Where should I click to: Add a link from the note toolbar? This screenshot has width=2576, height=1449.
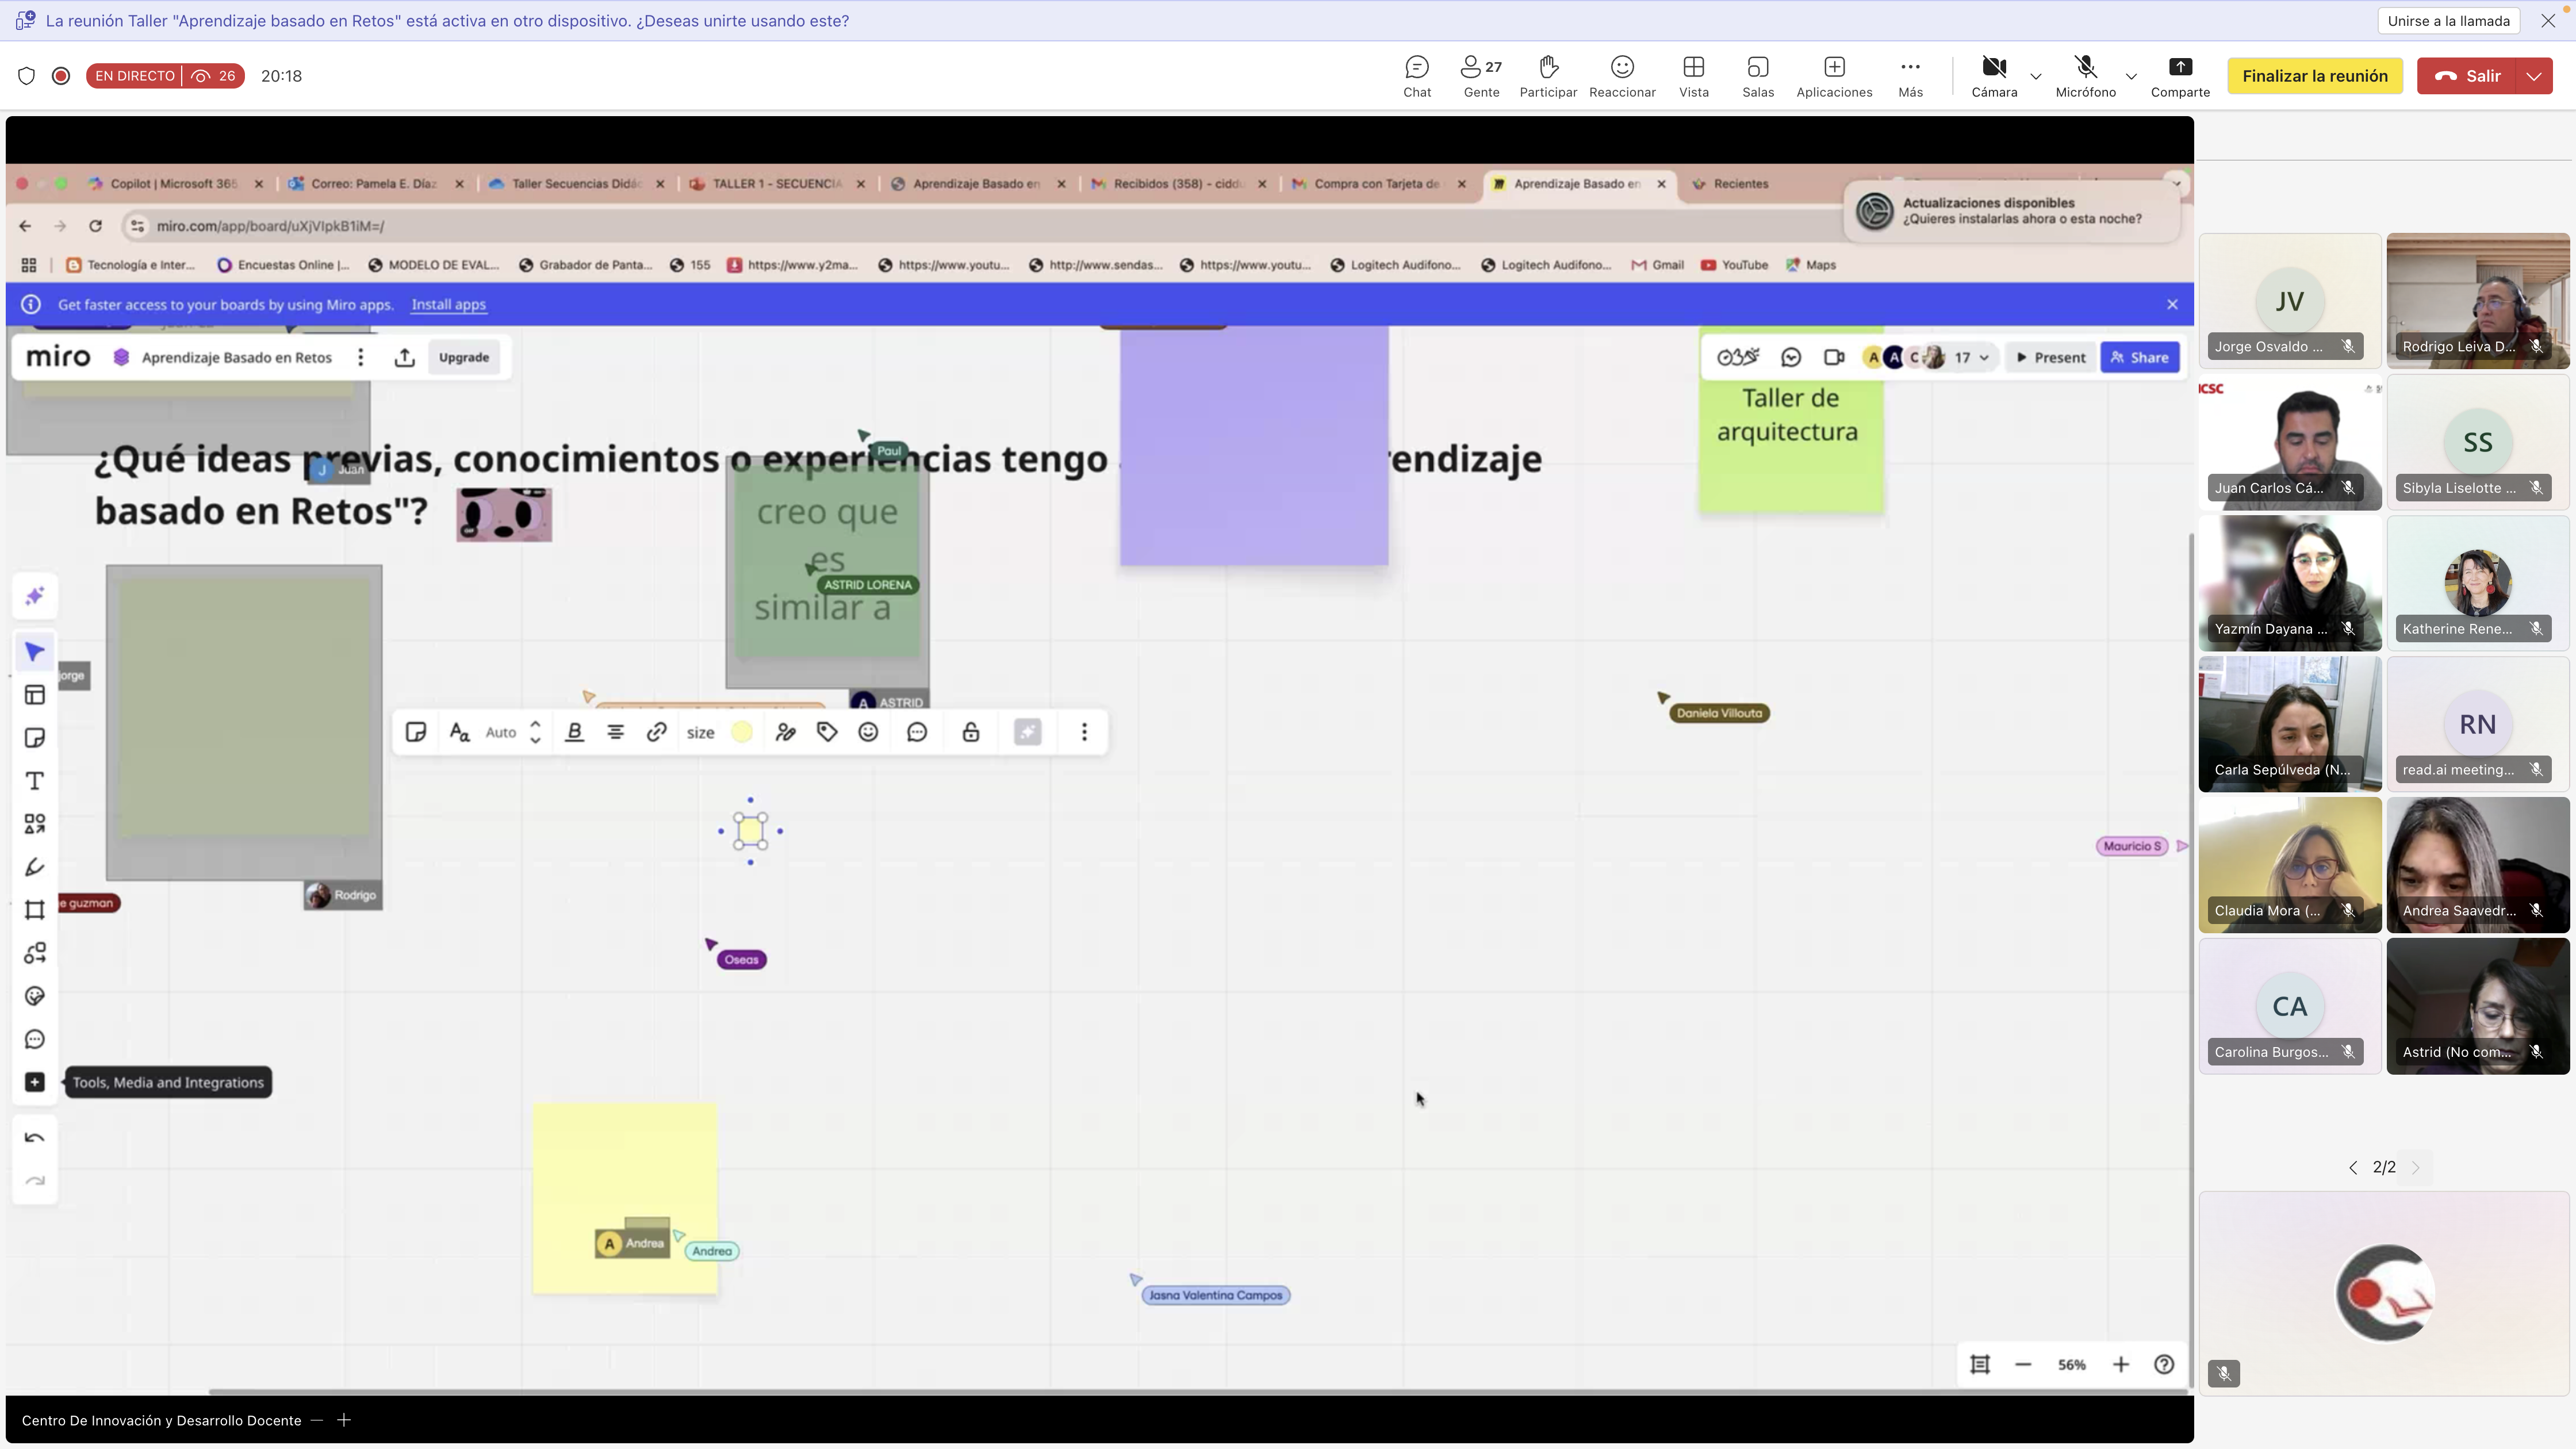[657, 733]
